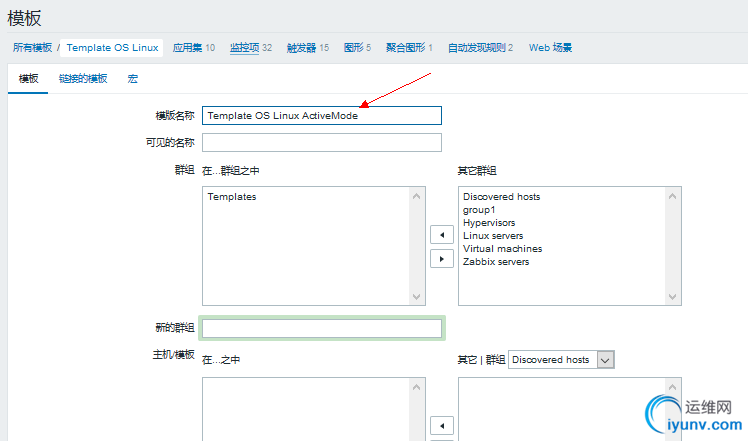Switch to 宏 tab
Screen dimensions: 748x441
133,79
